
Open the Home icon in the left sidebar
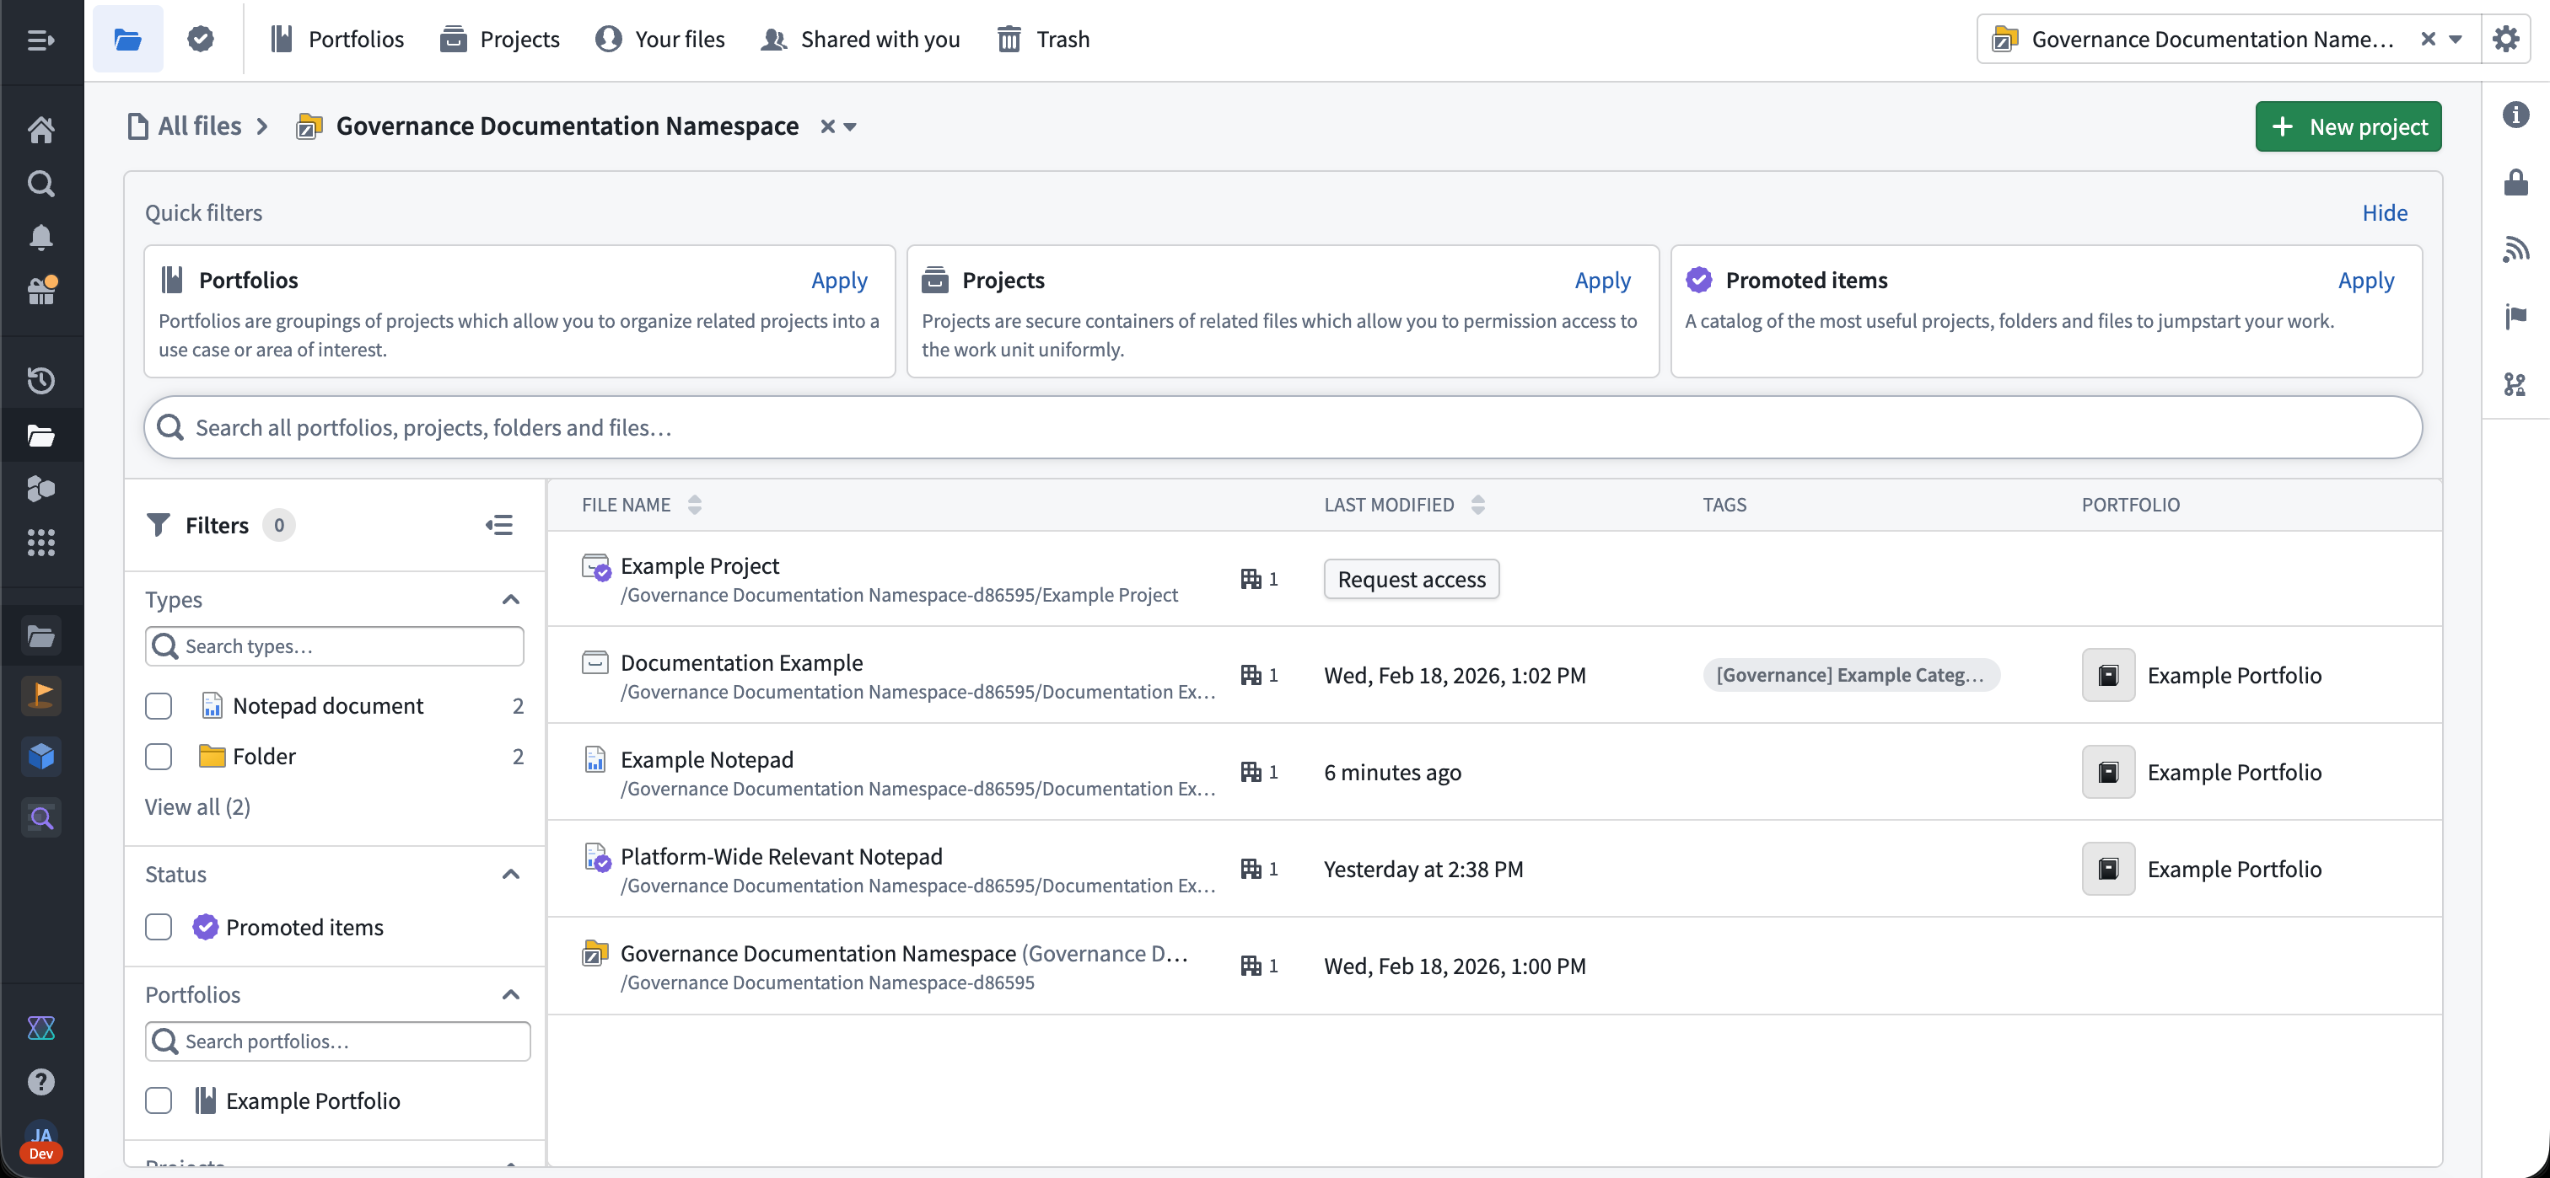pyautogui.click(x=40, y=129)
